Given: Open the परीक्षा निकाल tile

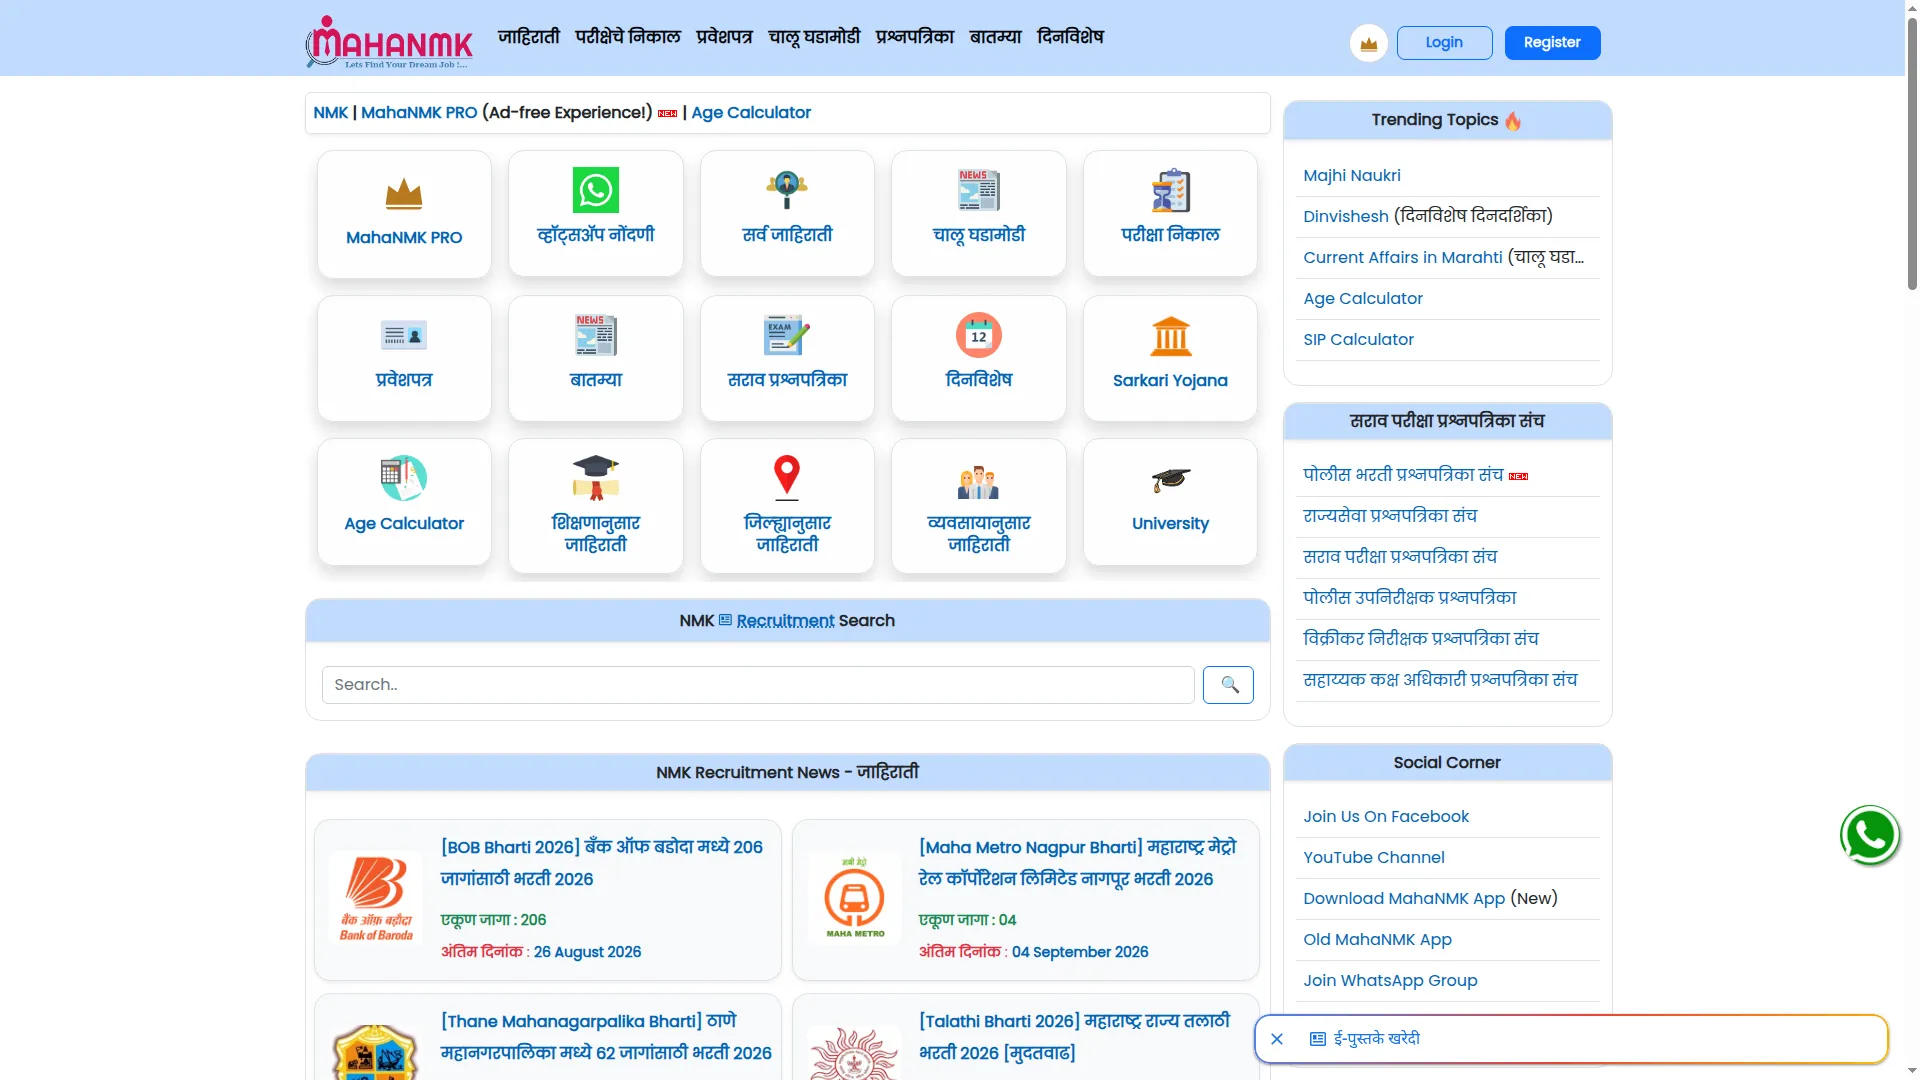Looking at the screenshot, I should coord(1170,214).
